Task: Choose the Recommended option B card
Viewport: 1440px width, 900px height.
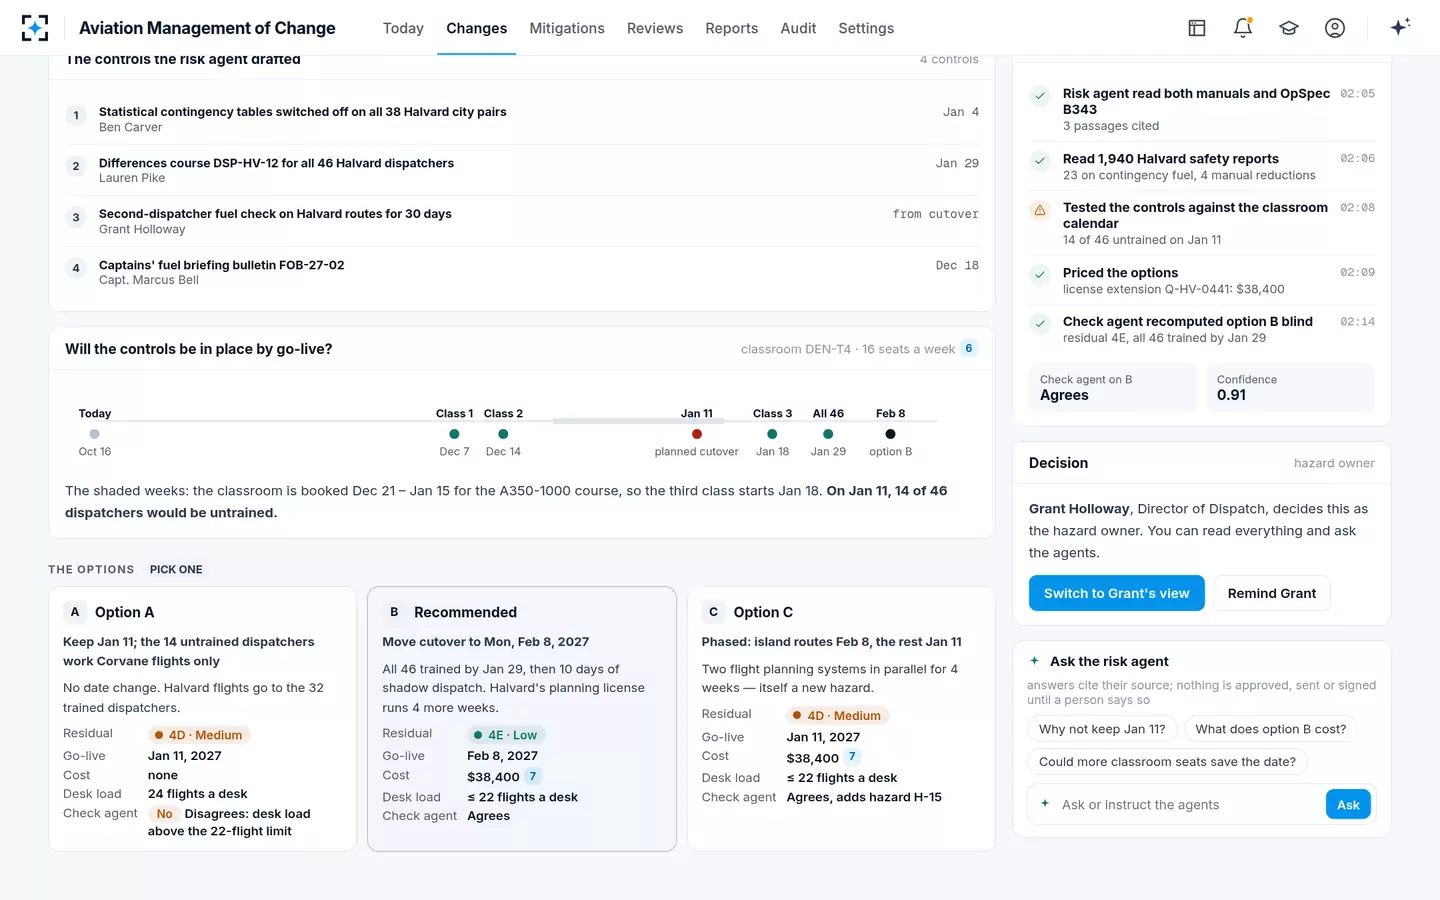Action: point(522,719)
